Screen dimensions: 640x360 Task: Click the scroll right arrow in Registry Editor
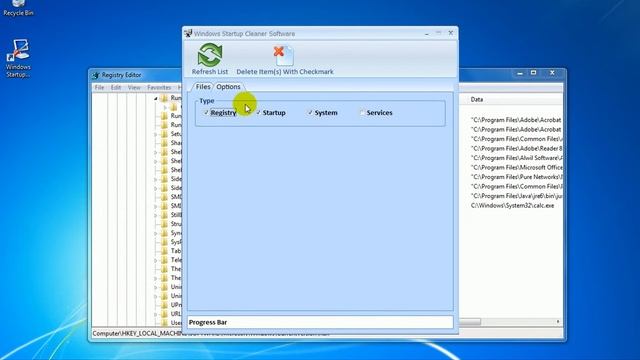click(x=558, y=322)
